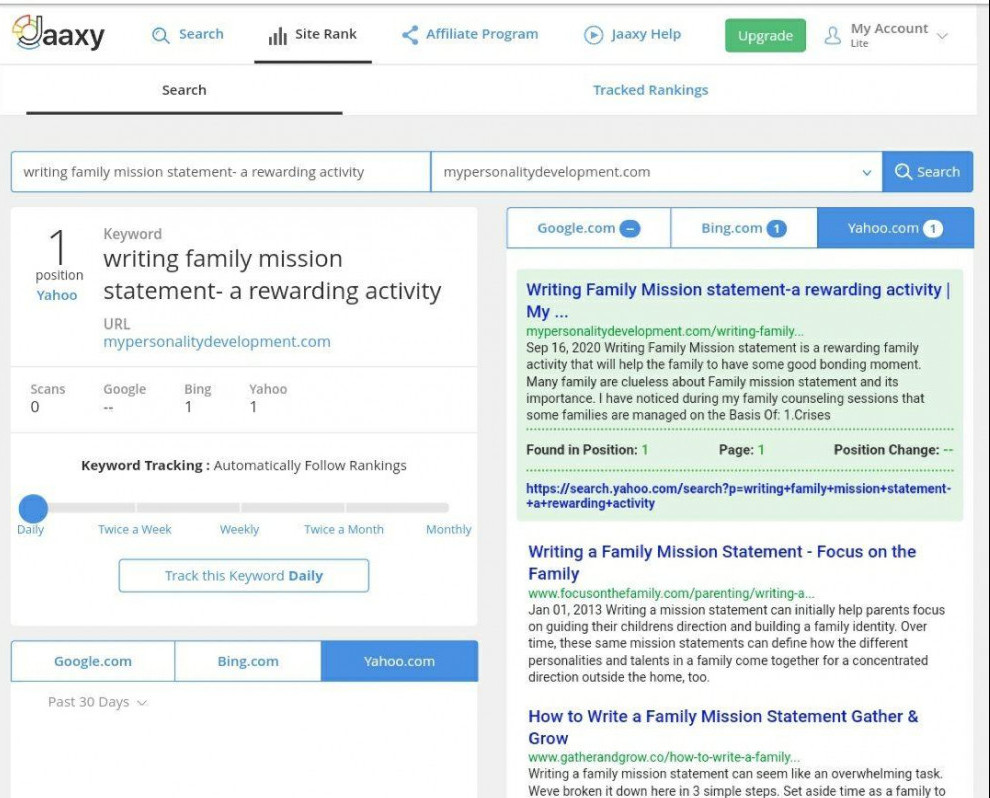Expand the My Account dropdown chevron

pyautogui.click(x=942, y=36)
